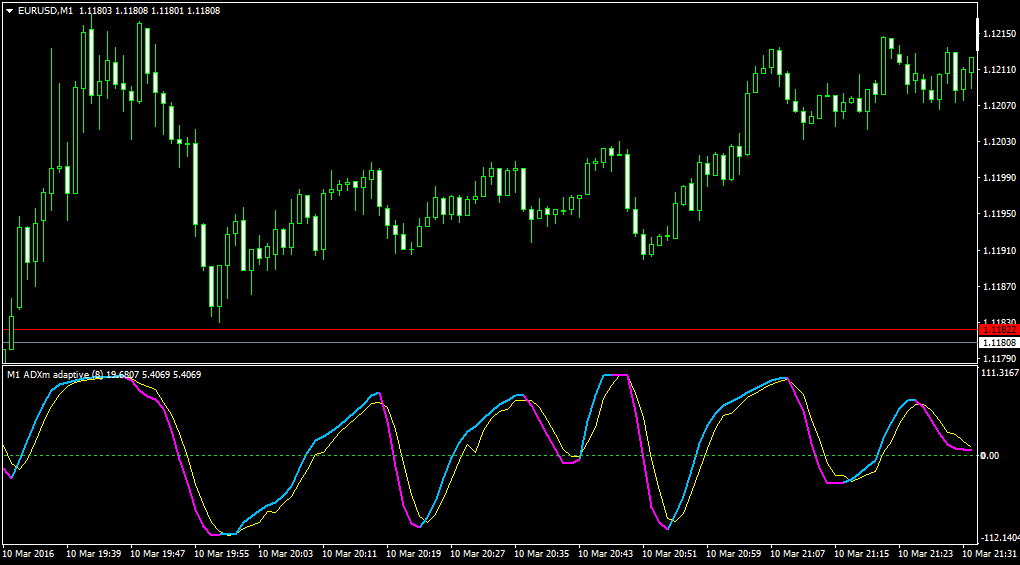The width and height of the screenshot is (1020, 565).
Task: Click the 1.11870 price scale value
Action: point(1000,286)
